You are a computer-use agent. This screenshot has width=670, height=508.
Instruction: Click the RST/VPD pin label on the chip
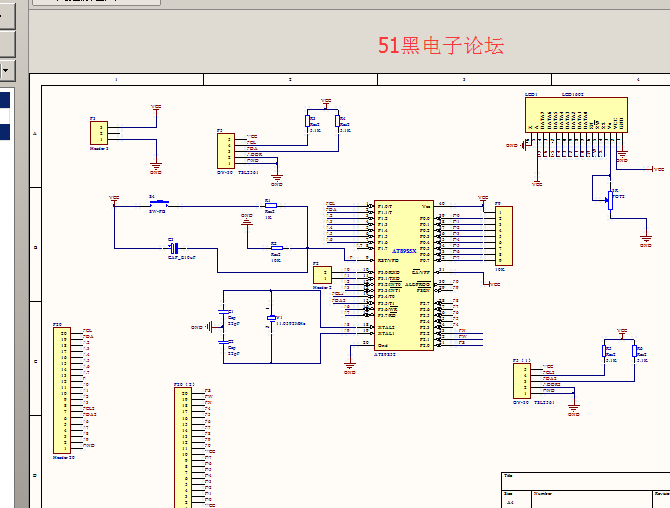click(388, 260)
